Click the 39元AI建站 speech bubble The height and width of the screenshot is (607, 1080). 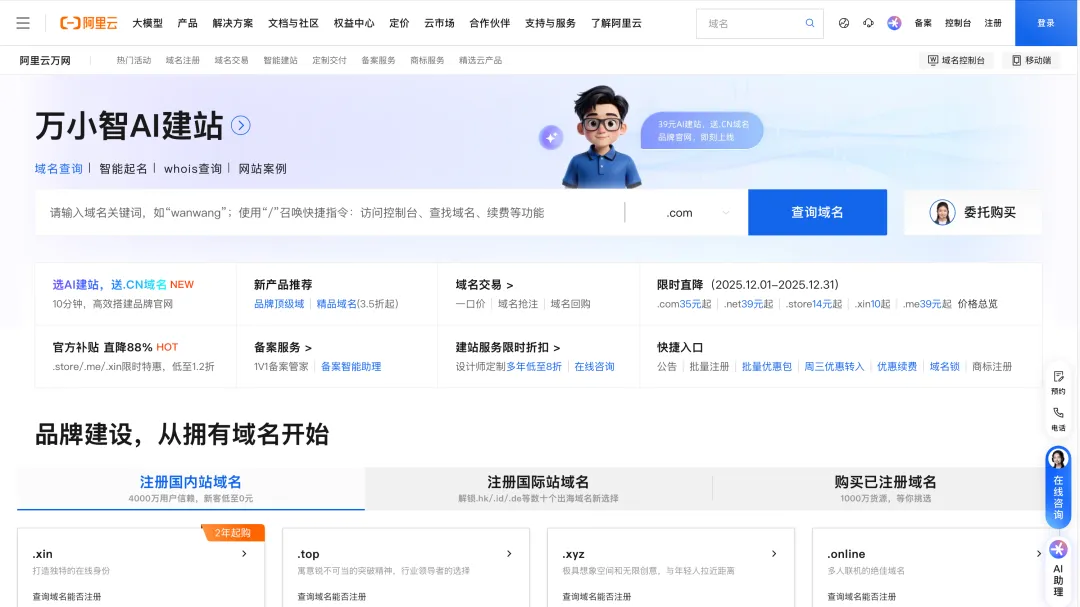702,130
